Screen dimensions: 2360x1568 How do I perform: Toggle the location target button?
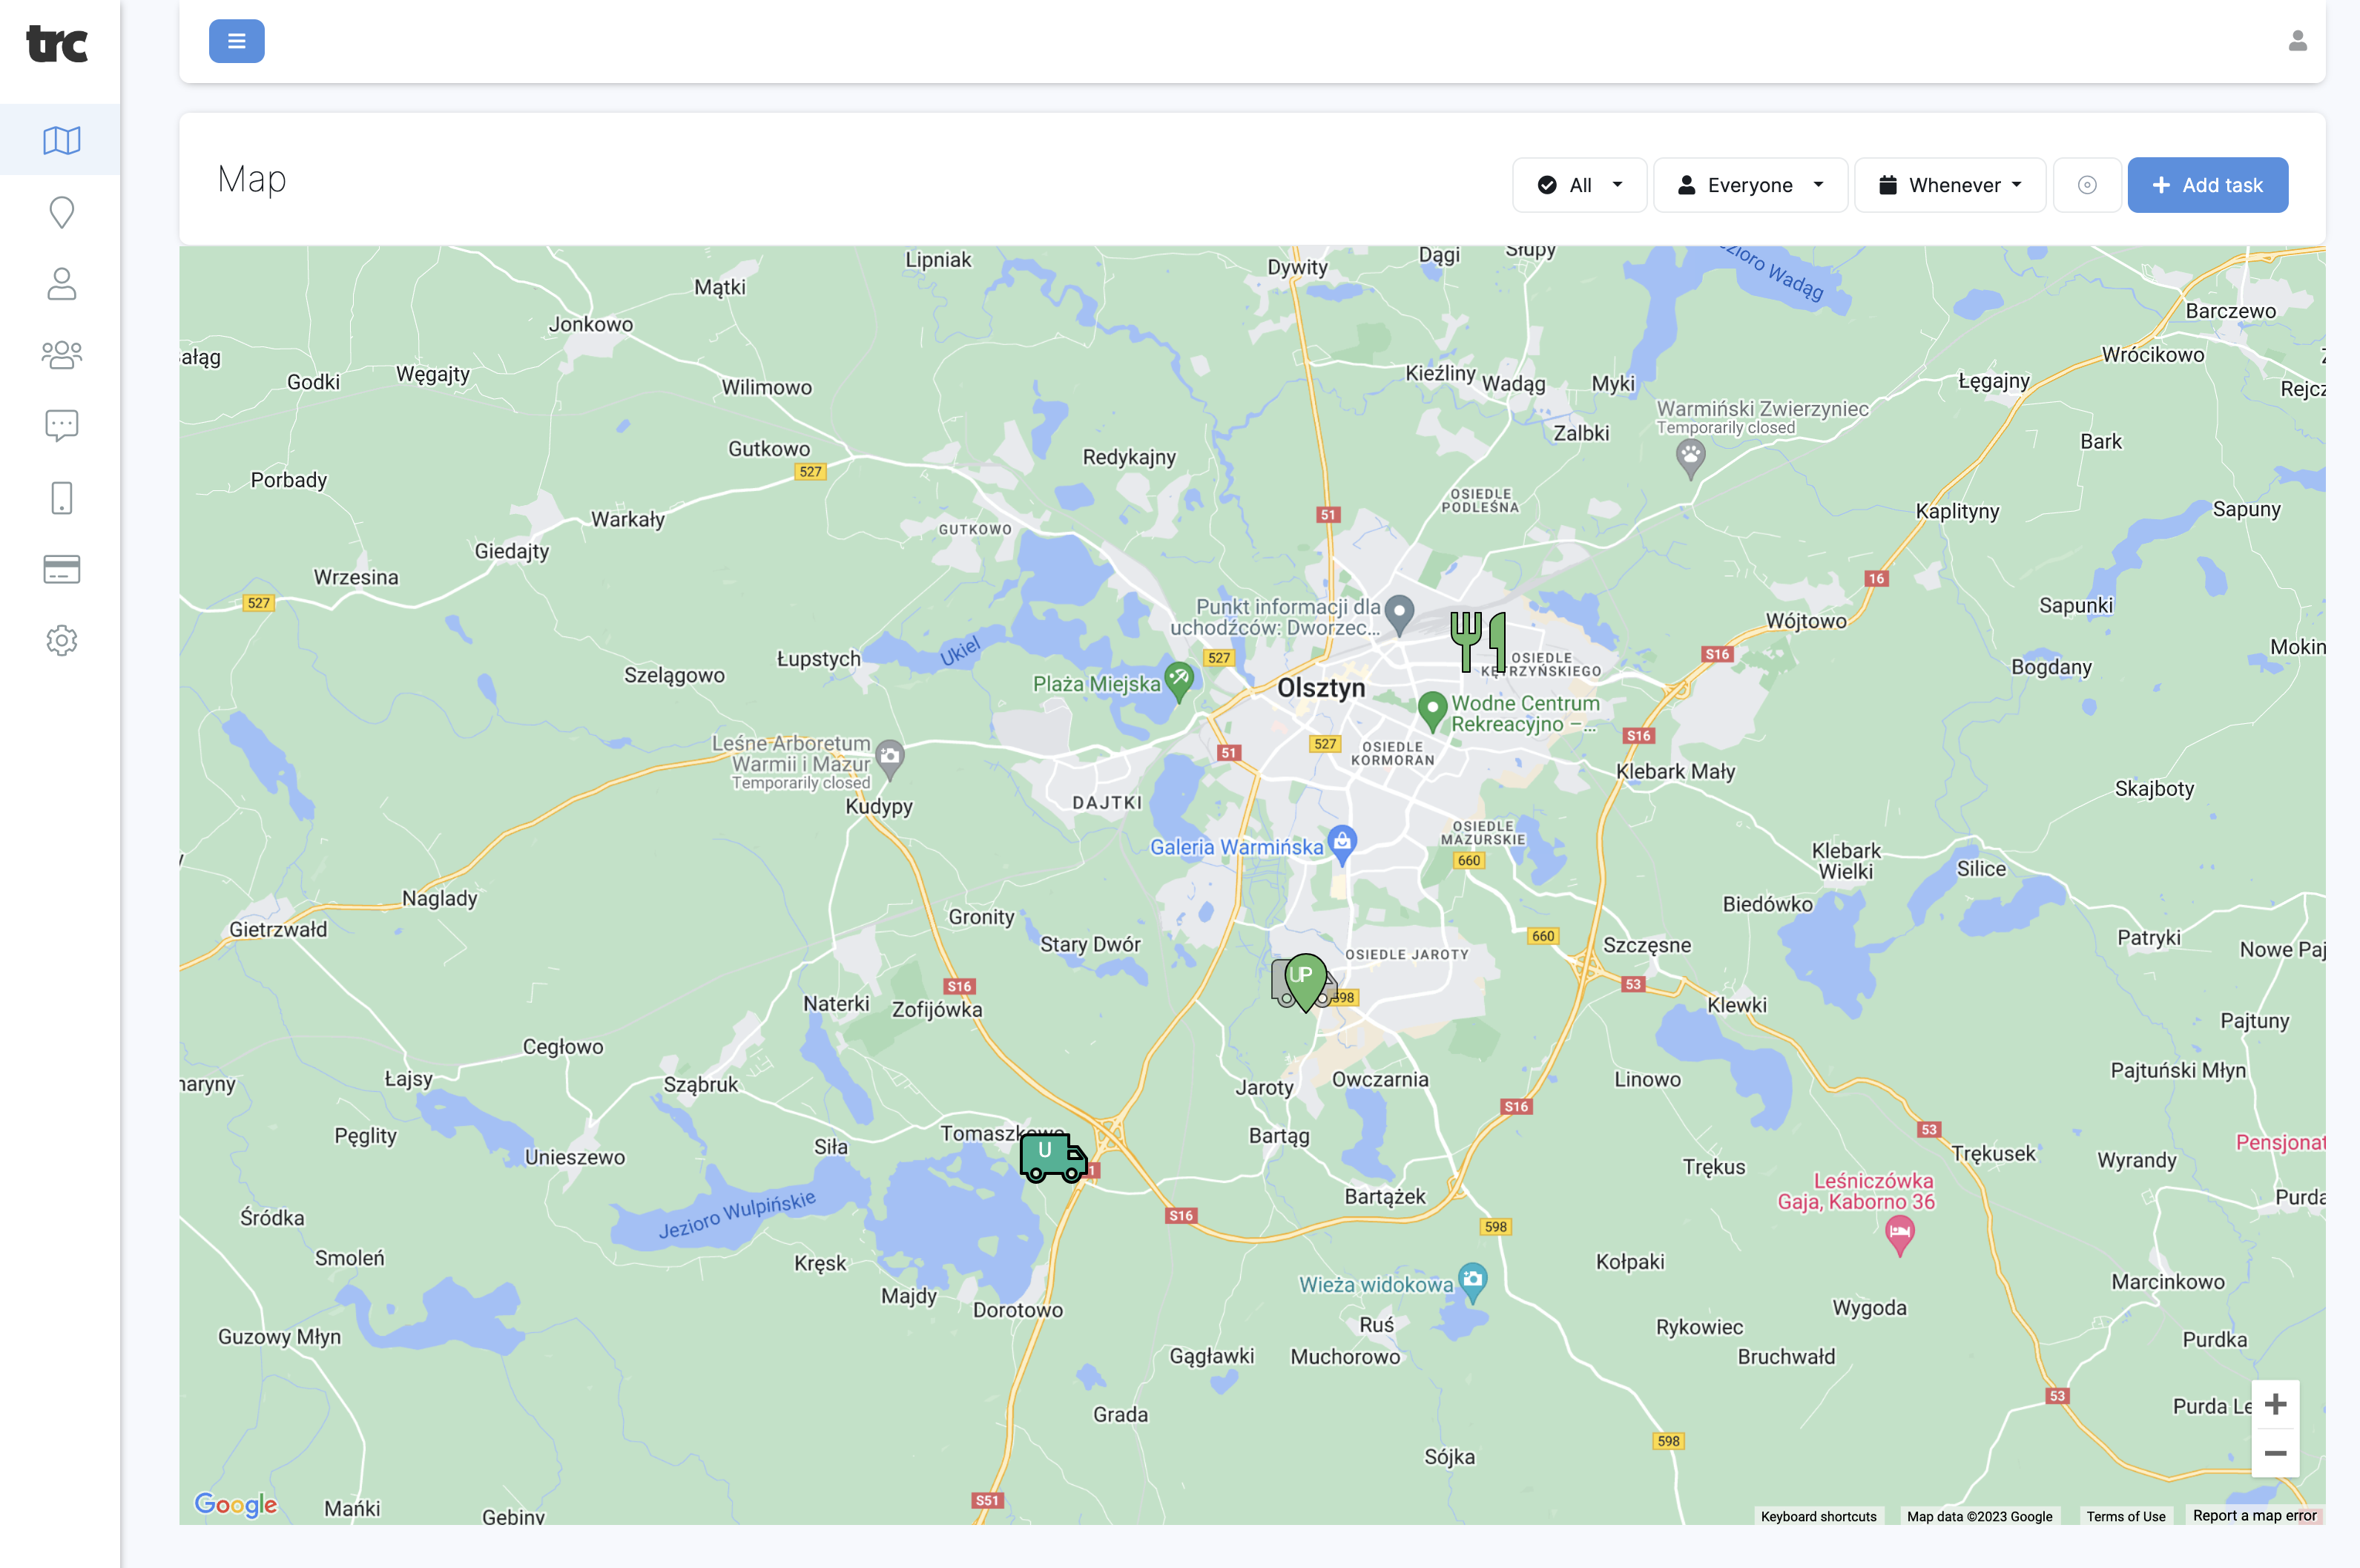click(x=2086, y=185)
